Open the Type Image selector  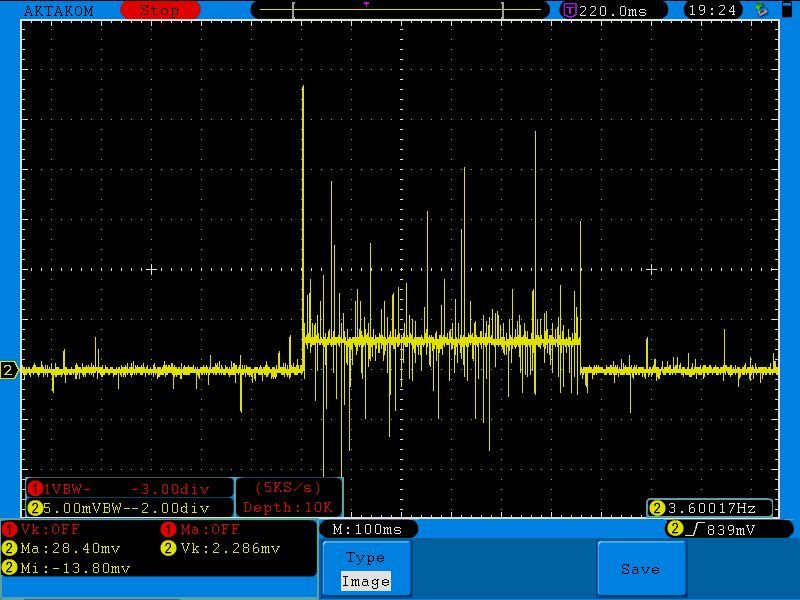pyautogui.click(x=365, y=569)
